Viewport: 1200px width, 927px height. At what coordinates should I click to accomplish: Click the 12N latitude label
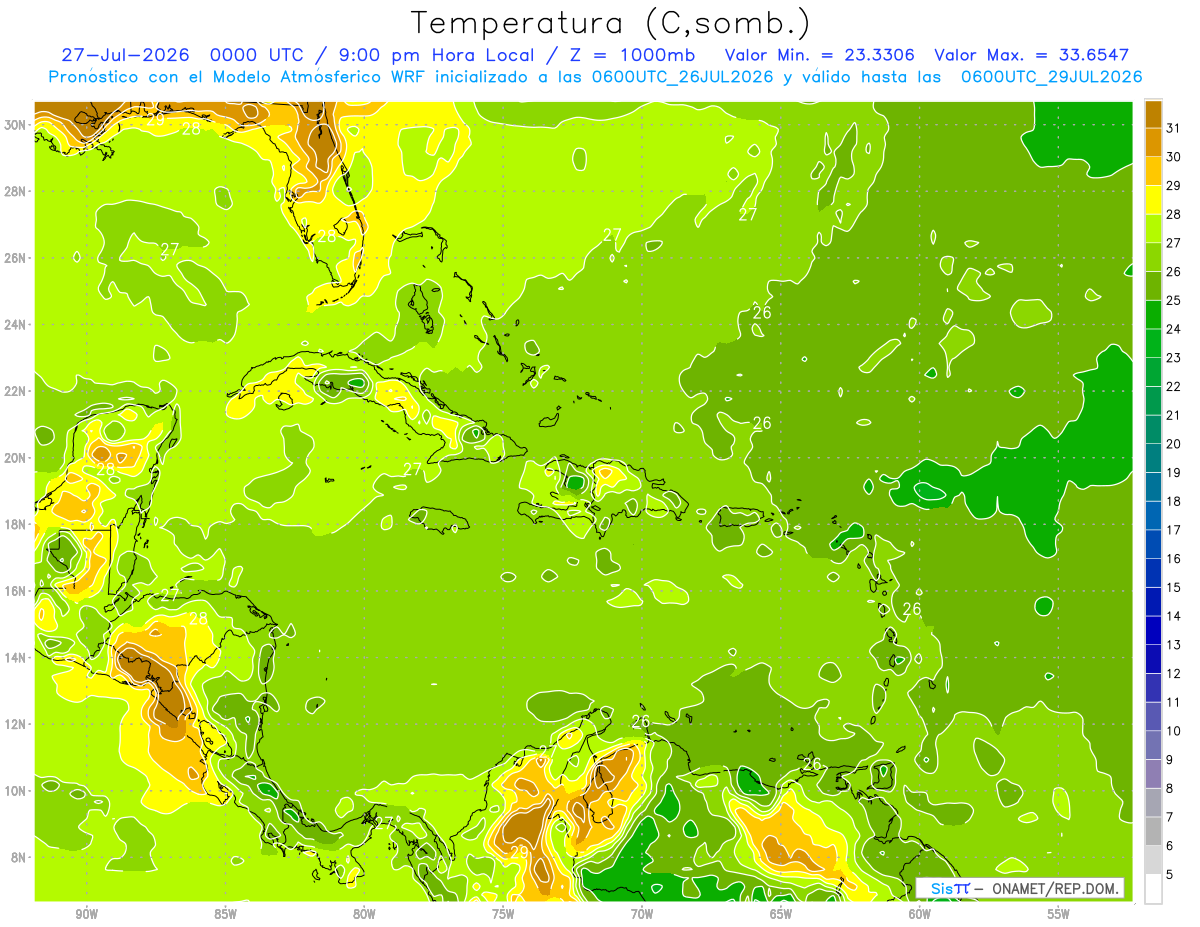14,724
